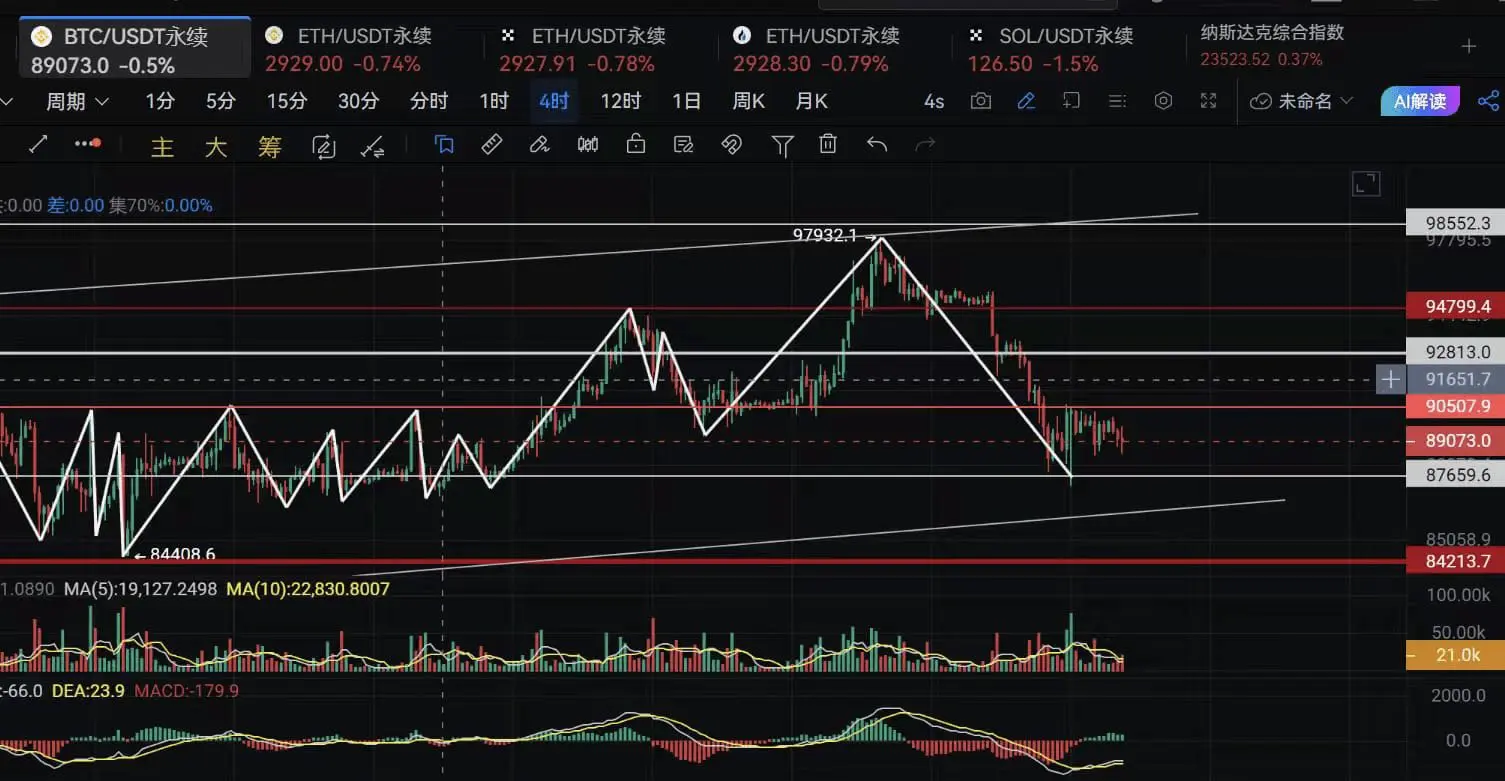Switch to the 30分 timeframe
Viewport: 1505px width, 781px height.
click(359, 101)
